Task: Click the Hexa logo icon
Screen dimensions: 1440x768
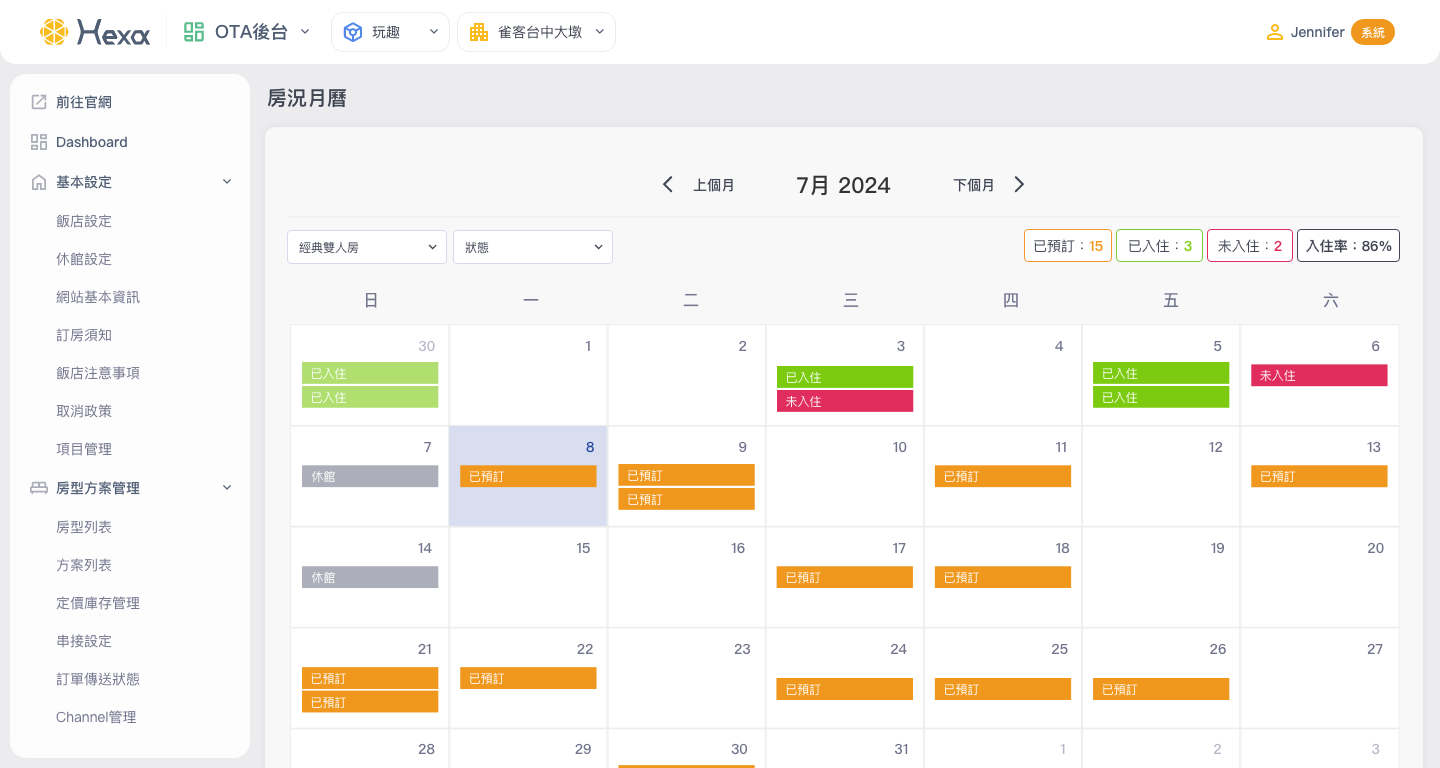Action: coord(54,32)
